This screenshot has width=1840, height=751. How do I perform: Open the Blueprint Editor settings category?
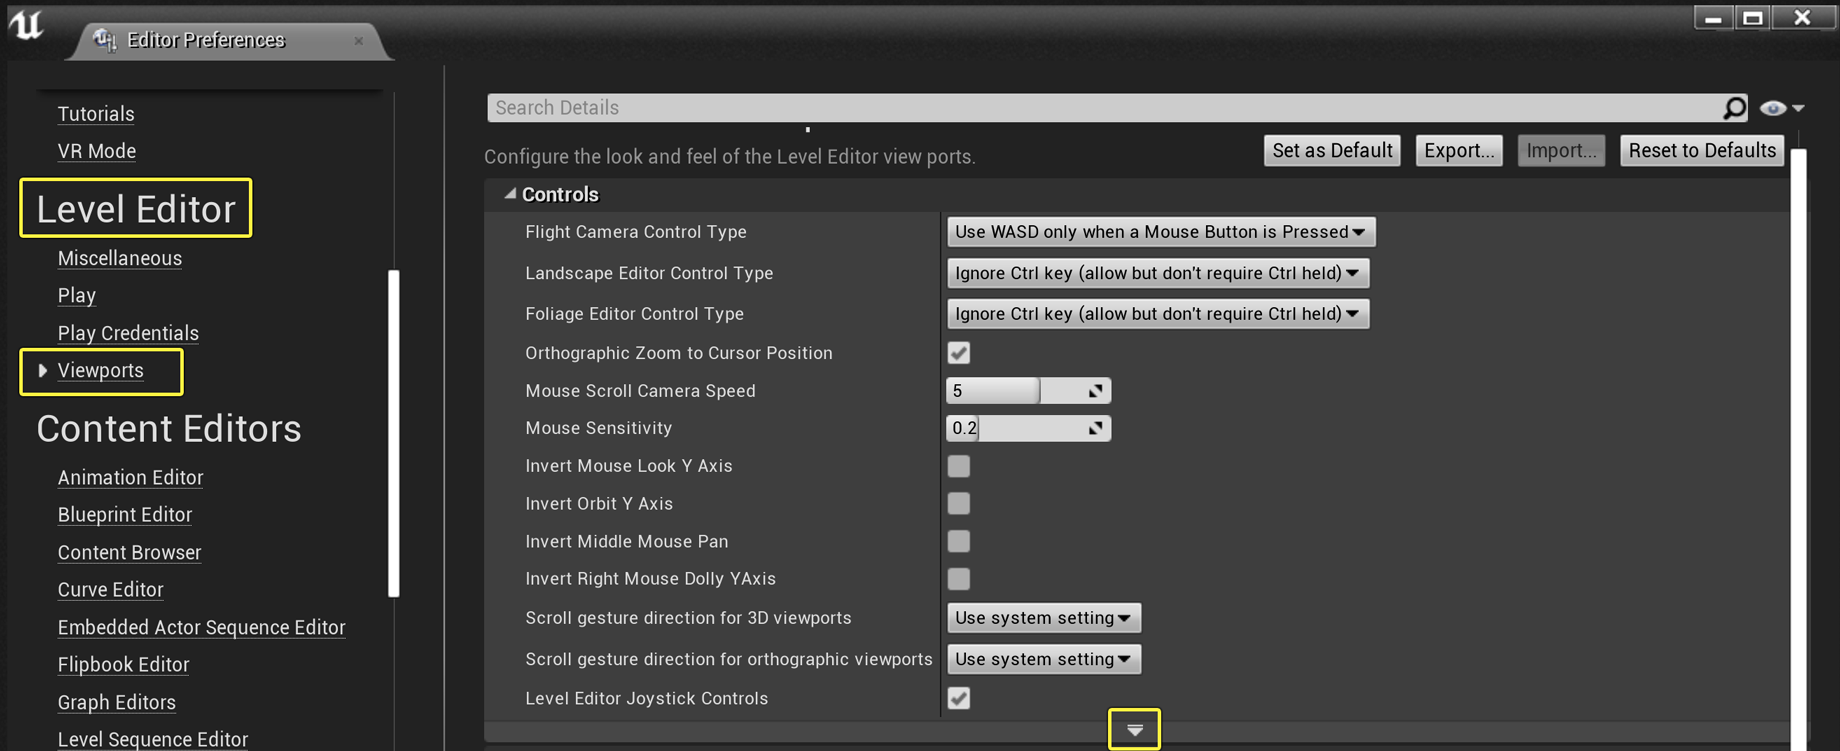125,515
